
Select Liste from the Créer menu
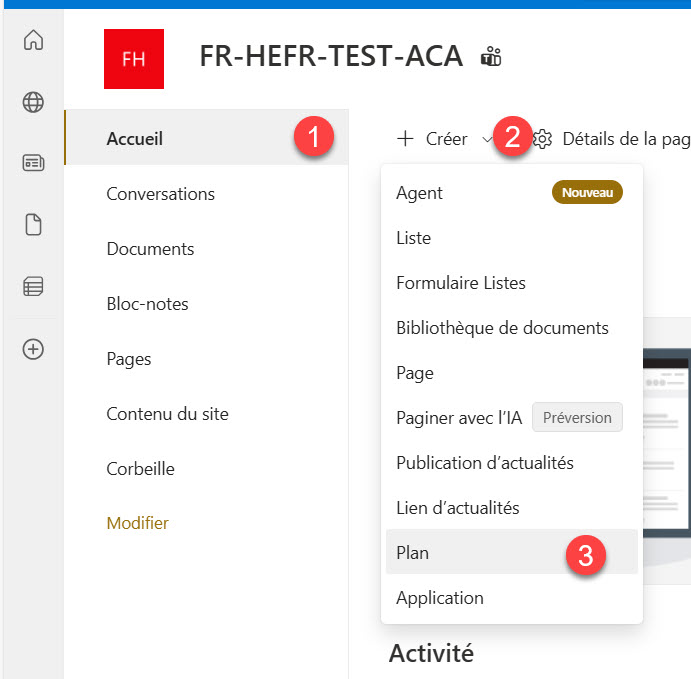point(413,238)
